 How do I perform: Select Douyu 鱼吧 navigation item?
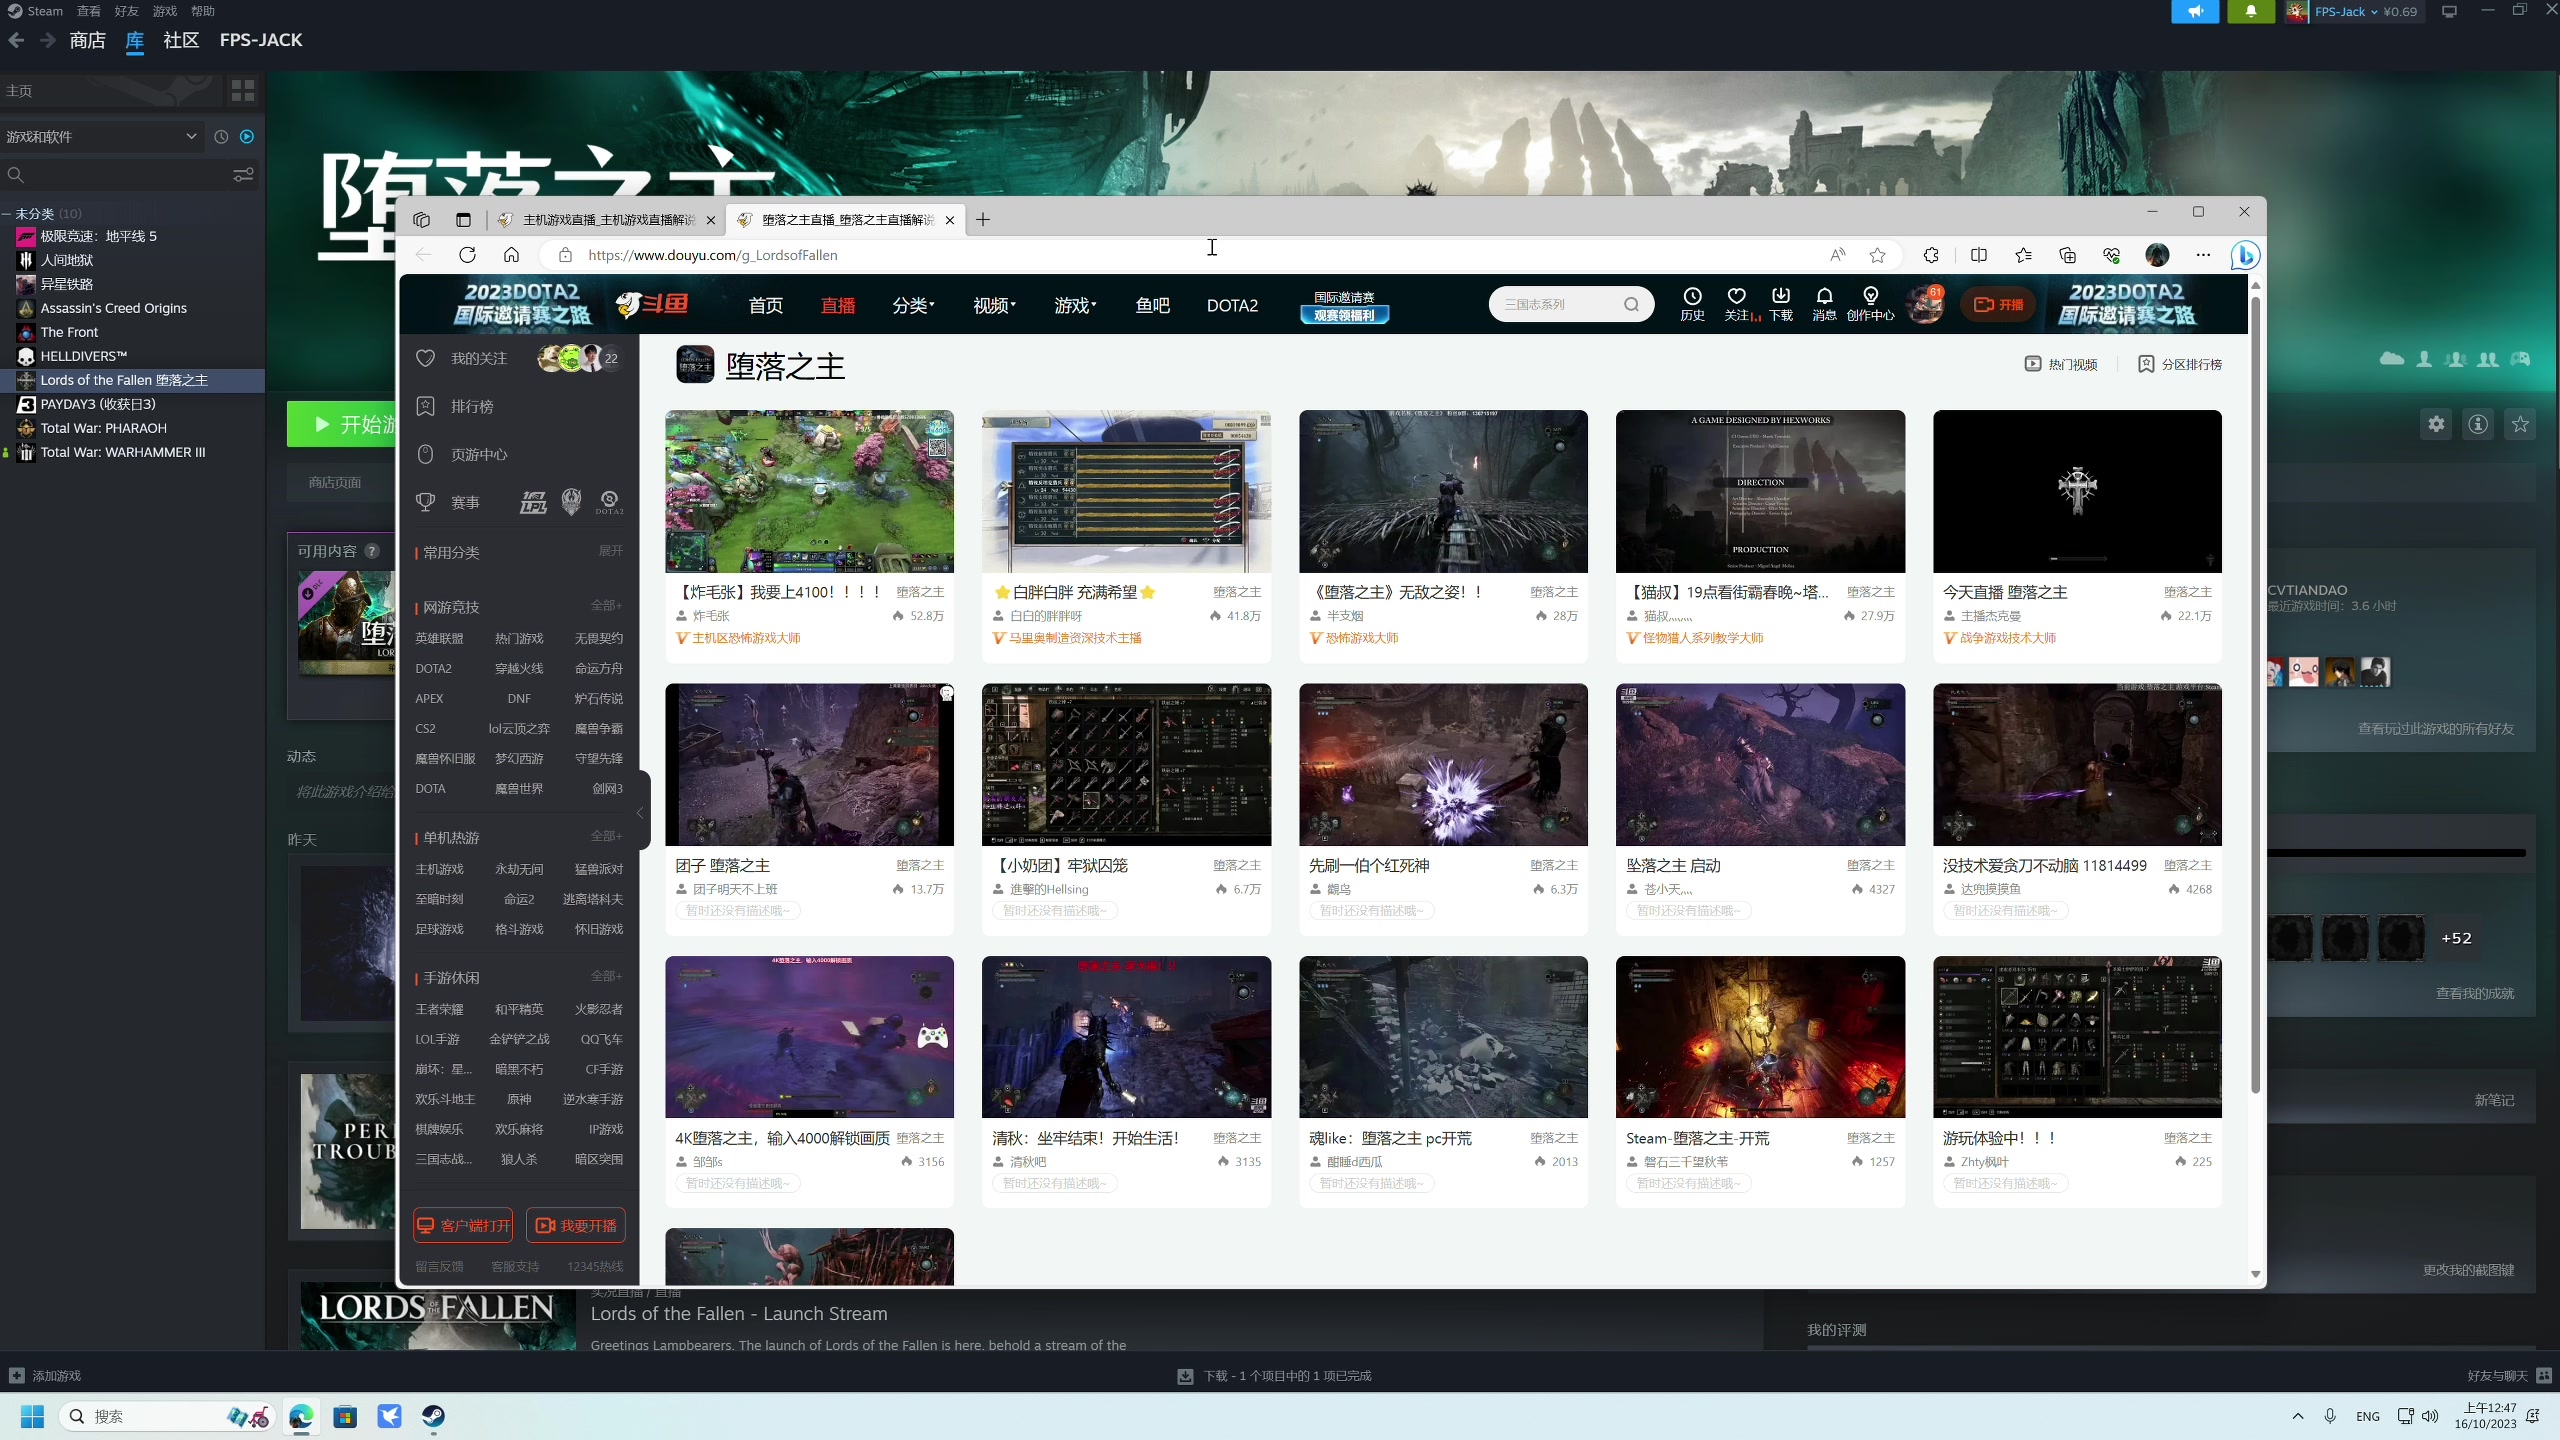(x=1152, y=305)
